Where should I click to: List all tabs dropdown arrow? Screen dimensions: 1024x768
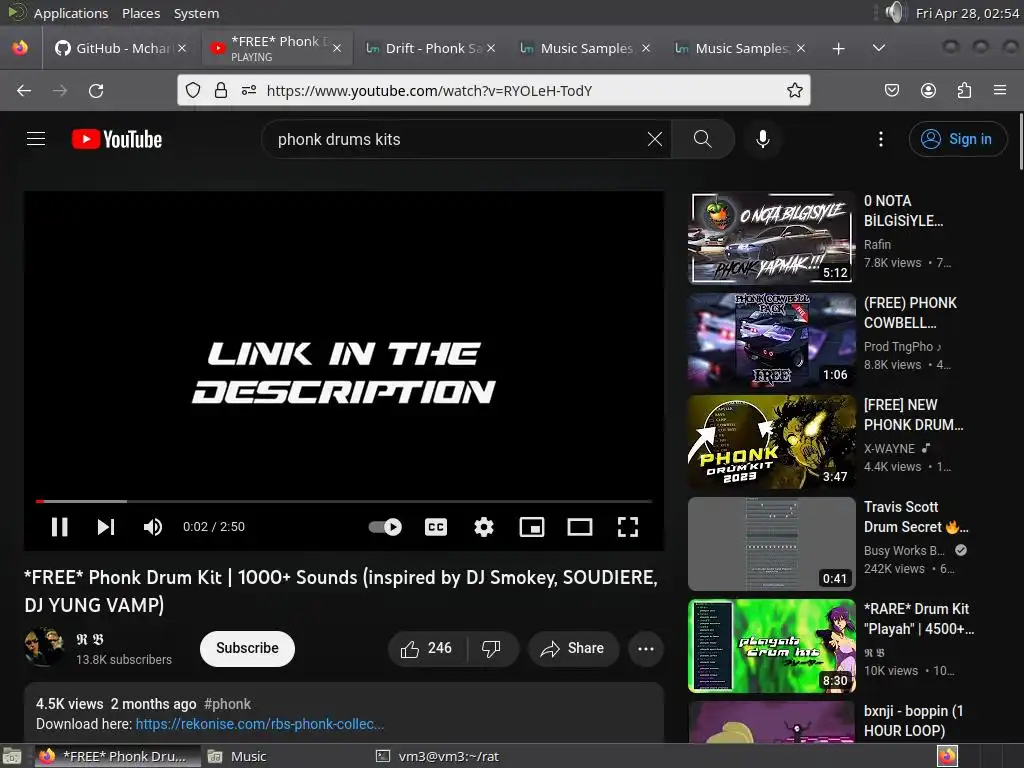point(879,48)
